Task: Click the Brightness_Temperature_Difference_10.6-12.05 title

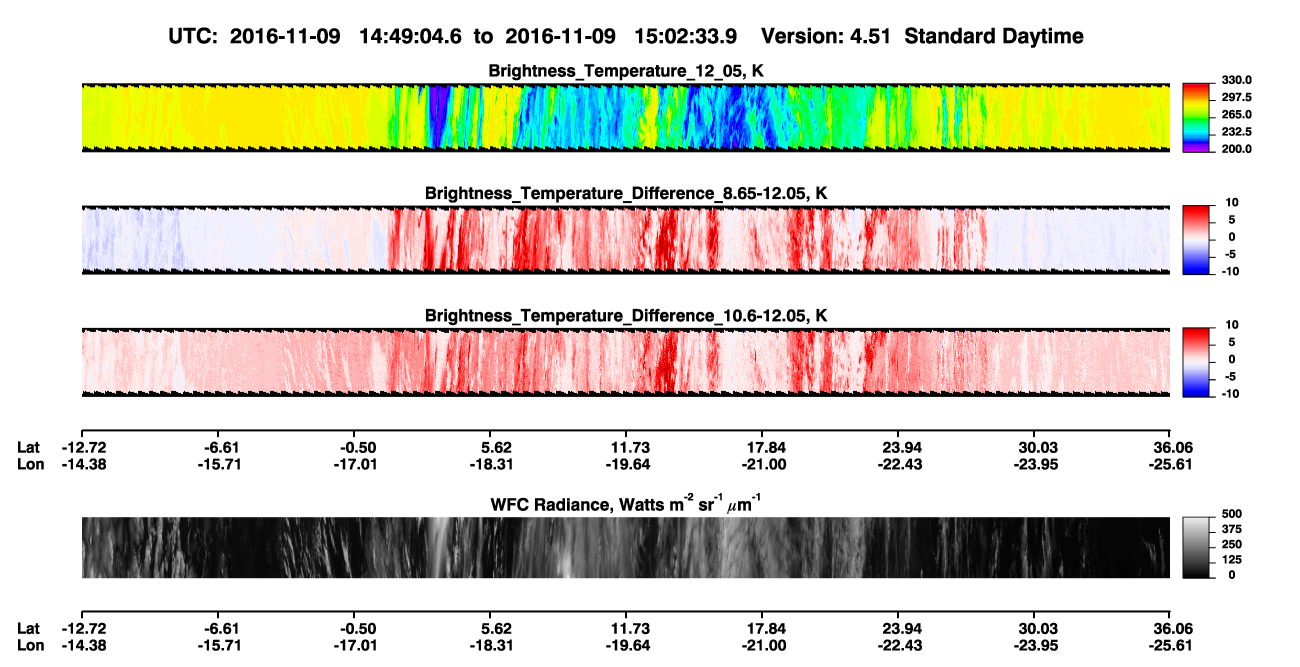Action: point(626,316)
